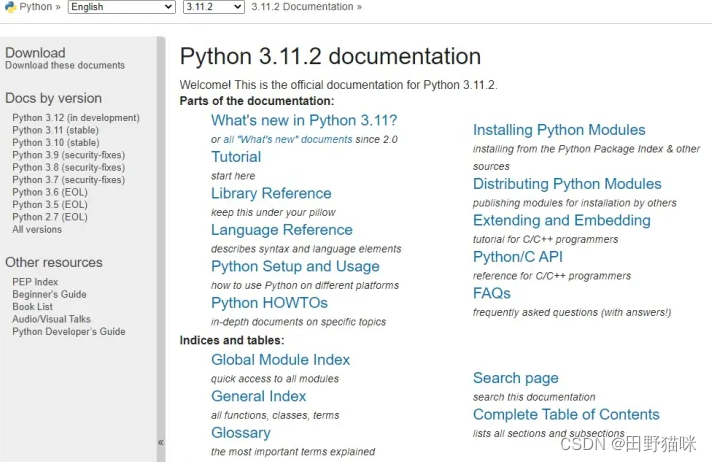Collapse the sidebar with the « handle

pos(160,442)
